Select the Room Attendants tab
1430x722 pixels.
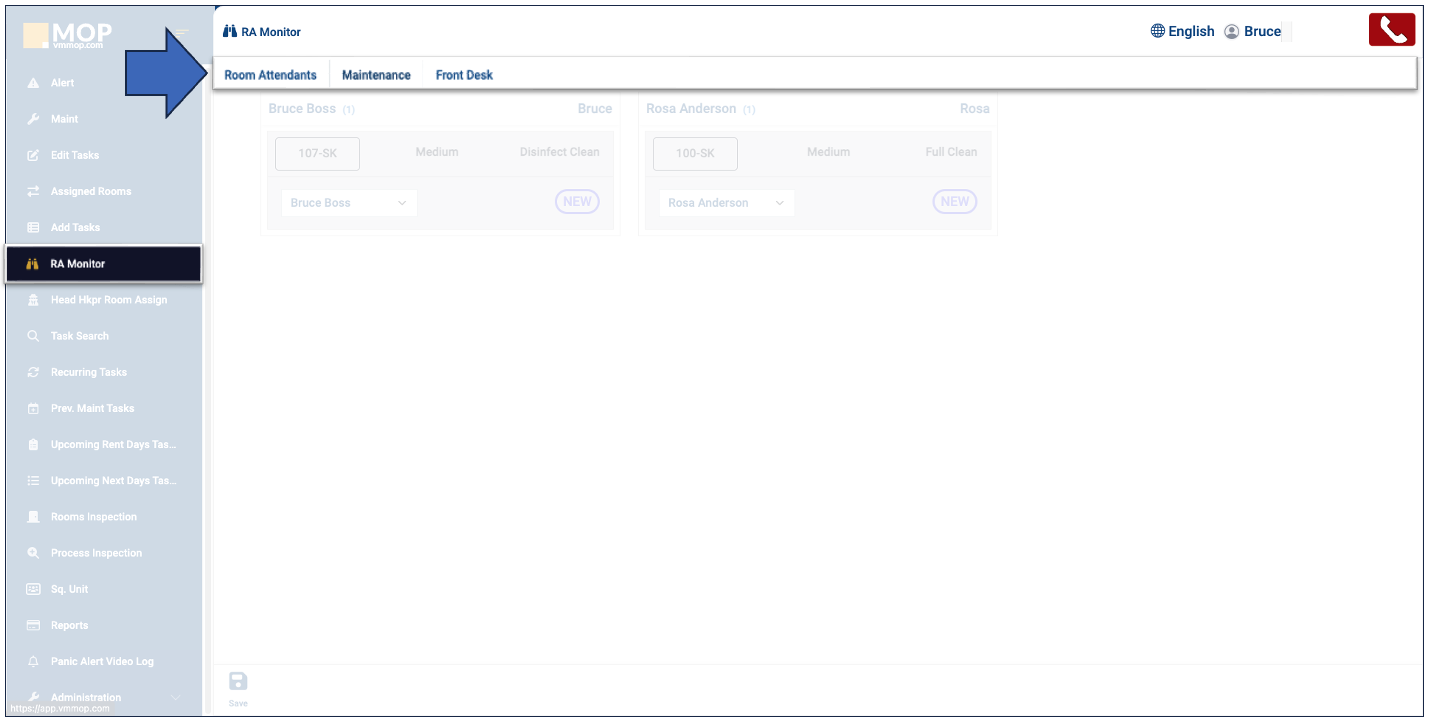click(x=270, y=75)
